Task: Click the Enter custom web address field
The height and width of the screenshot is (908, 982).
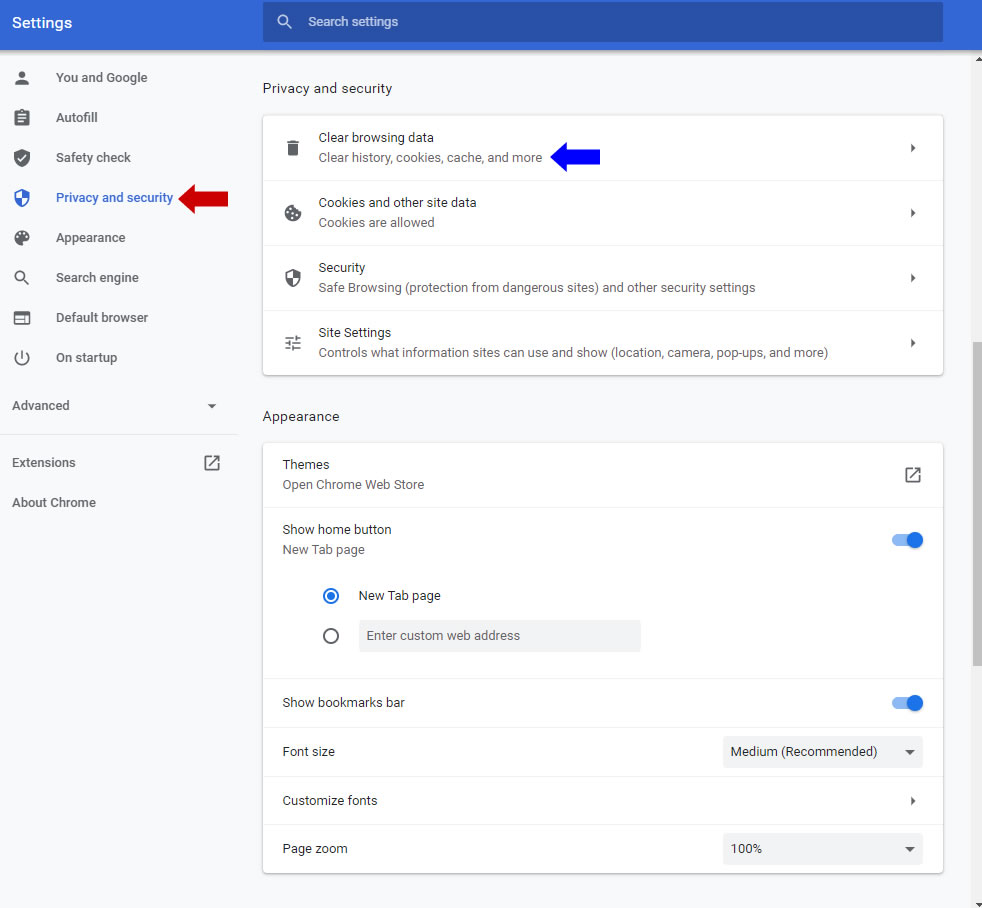Action: click(499, 636)
